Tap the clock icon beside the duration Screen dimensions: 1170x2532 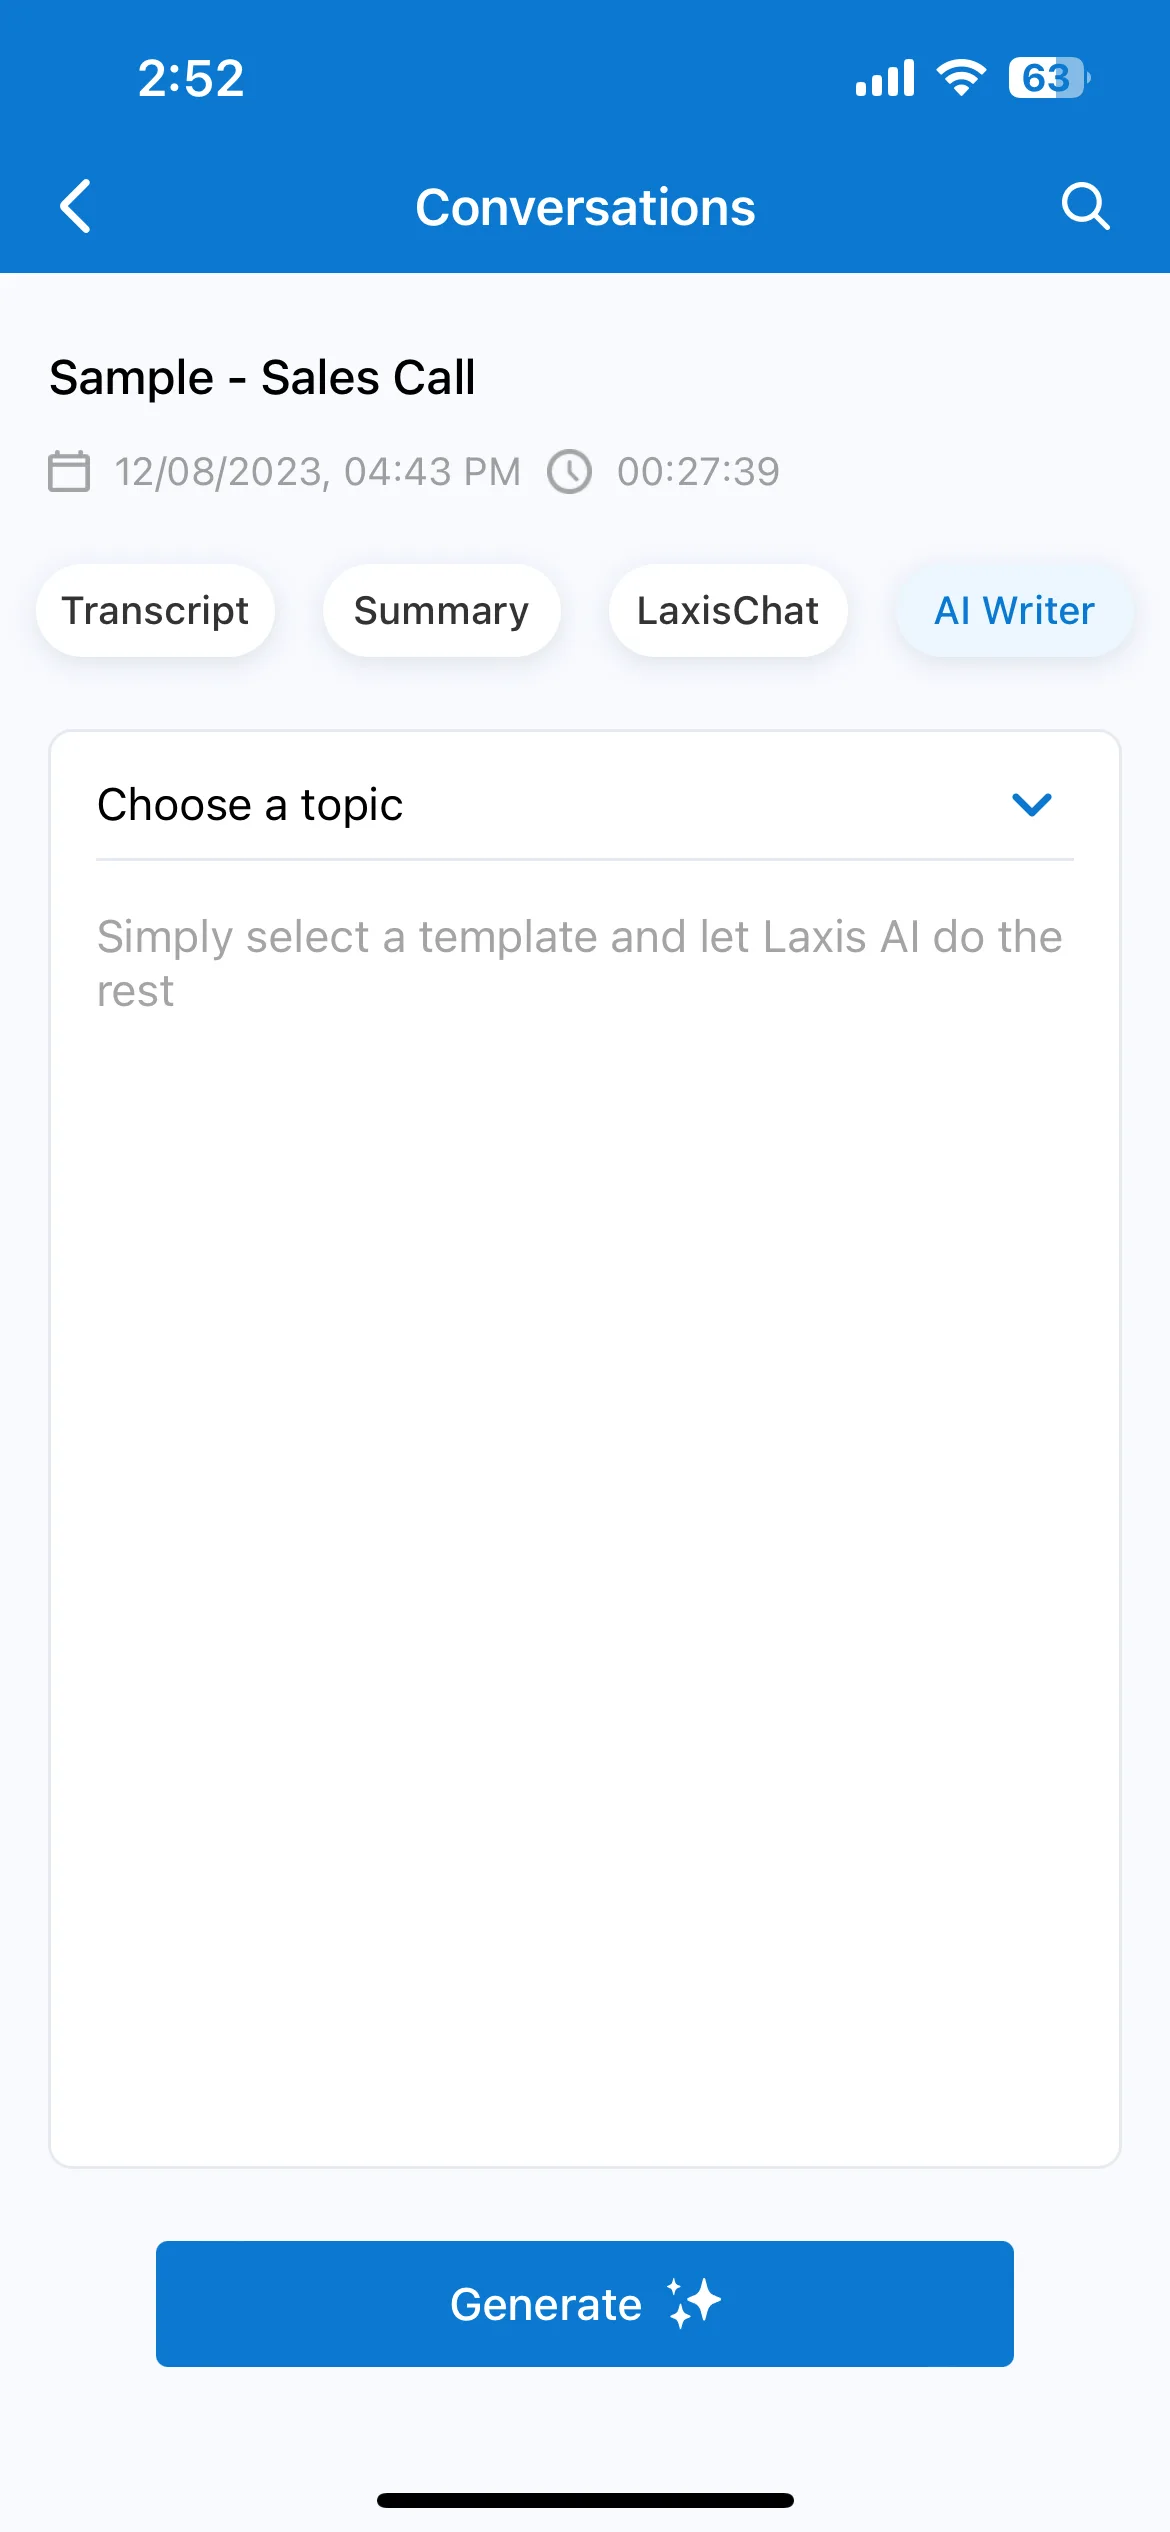click(x=570, y=471)
